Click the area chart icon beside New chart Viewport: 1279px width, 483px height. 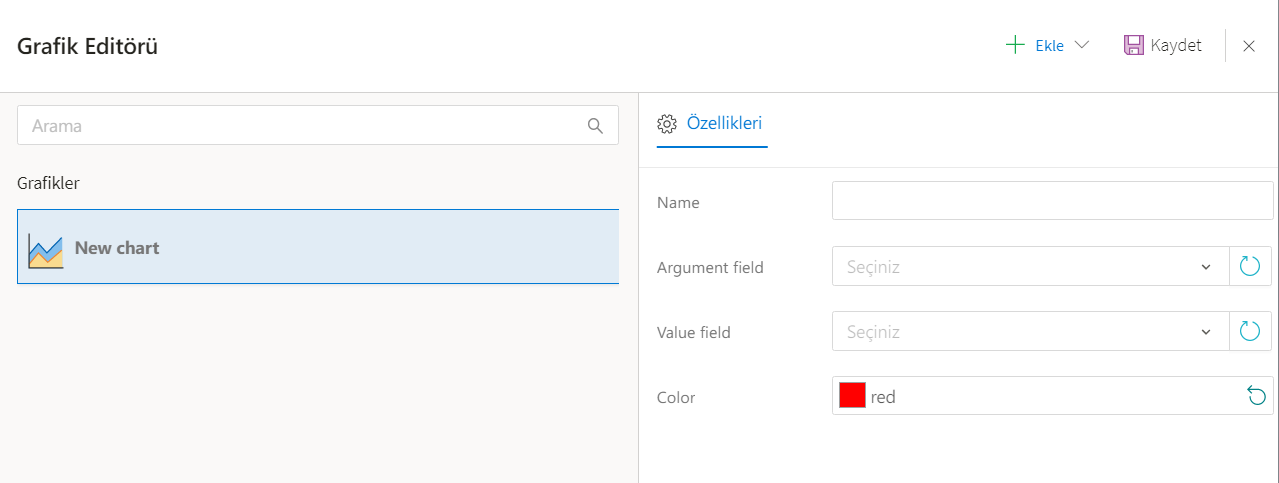click(x=46, y=249)
